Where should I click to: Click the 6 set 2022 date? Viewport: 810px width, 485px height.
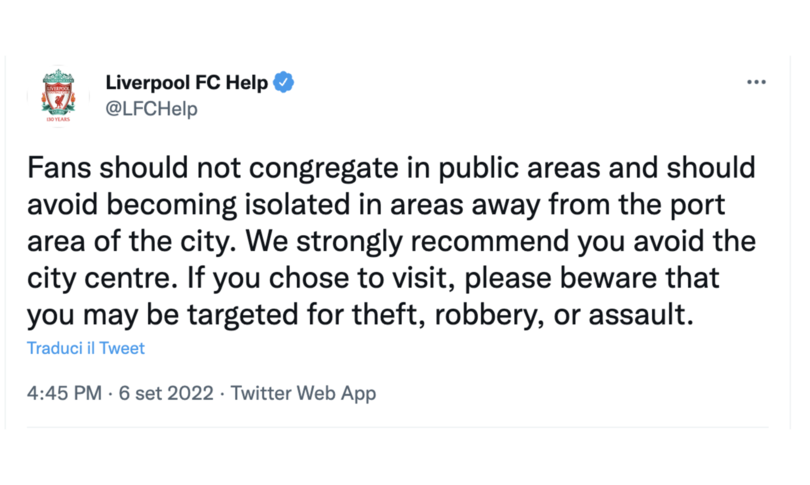coord(166,393)
